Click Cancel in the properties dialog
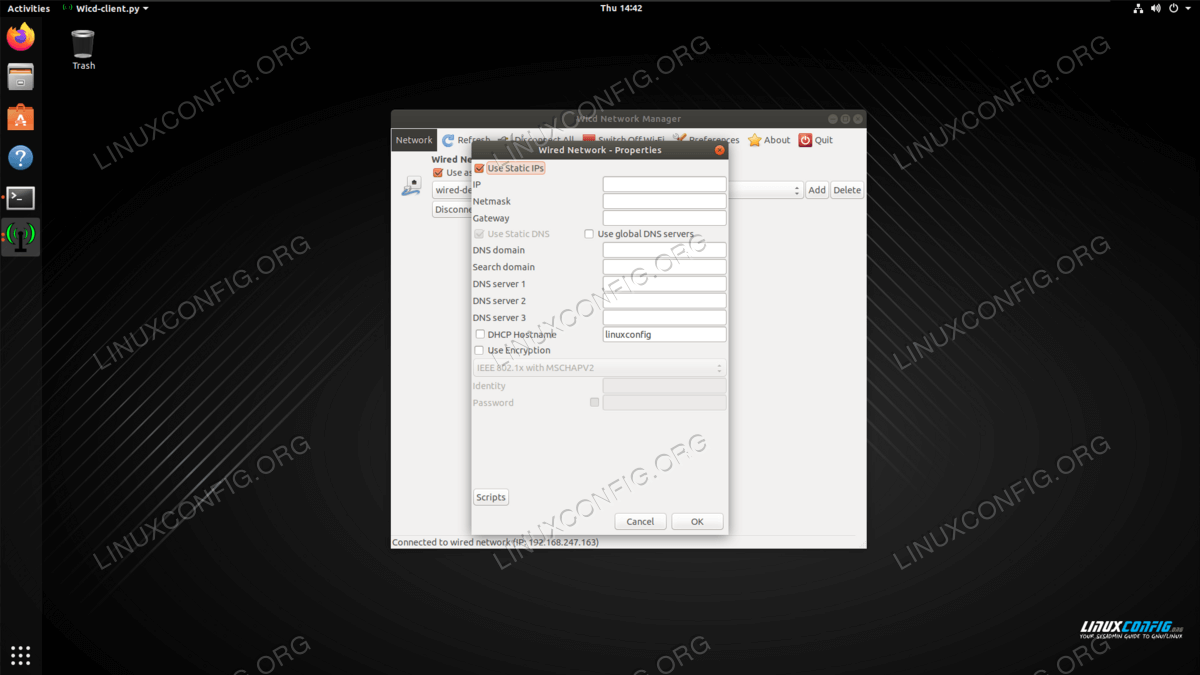 [x=640, y=521]
